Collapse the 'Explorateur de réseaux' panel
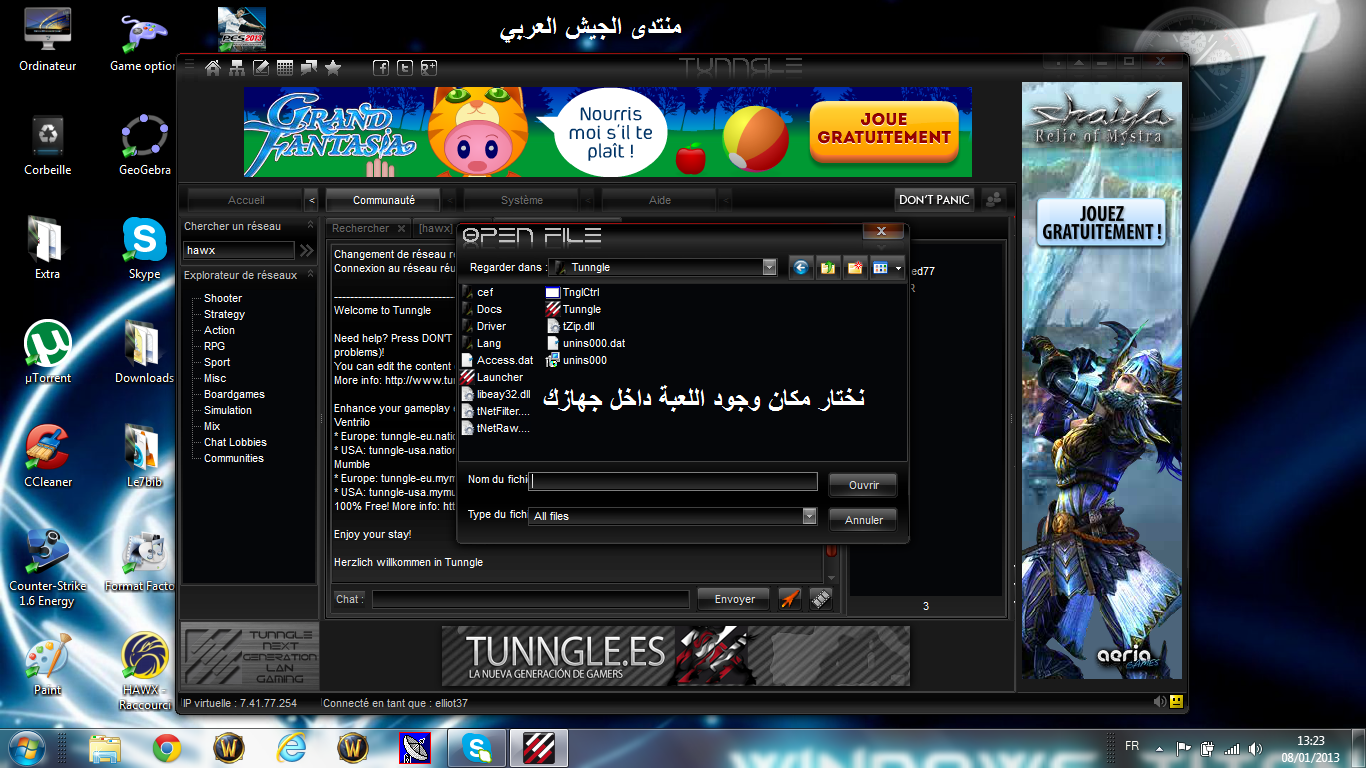Screen dimensions: 1366x768 (310, 275)
